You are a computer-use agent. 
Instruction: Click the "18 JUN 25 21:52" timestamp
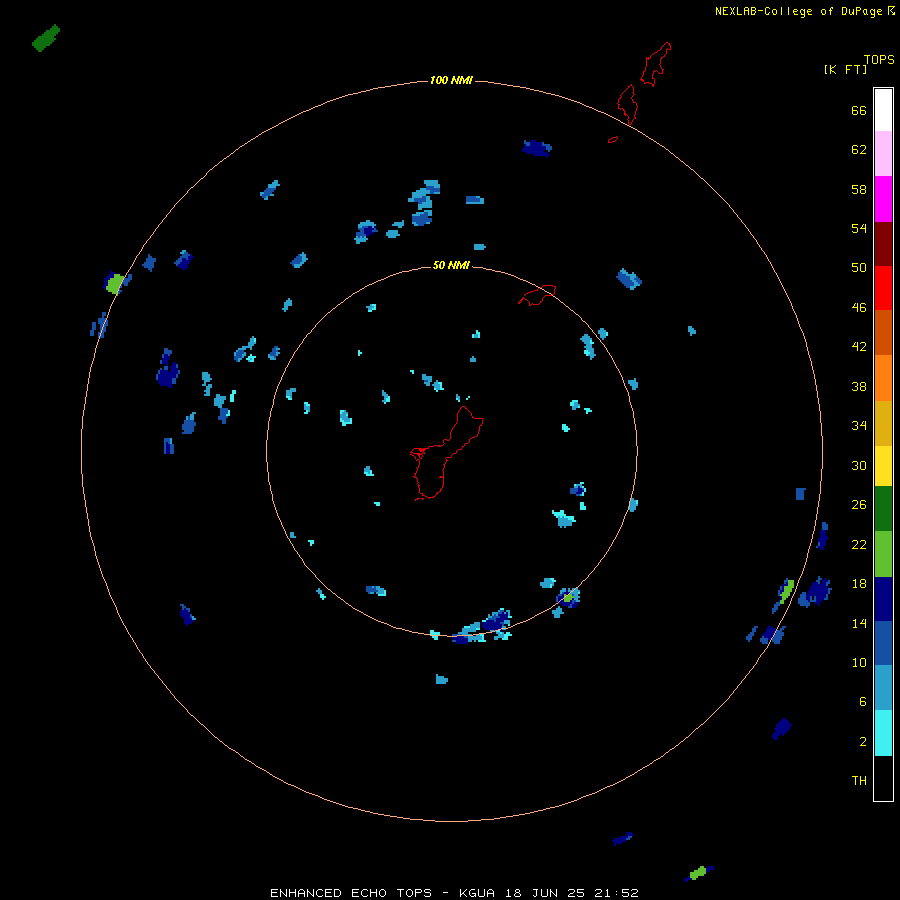[x=572, y=893]
